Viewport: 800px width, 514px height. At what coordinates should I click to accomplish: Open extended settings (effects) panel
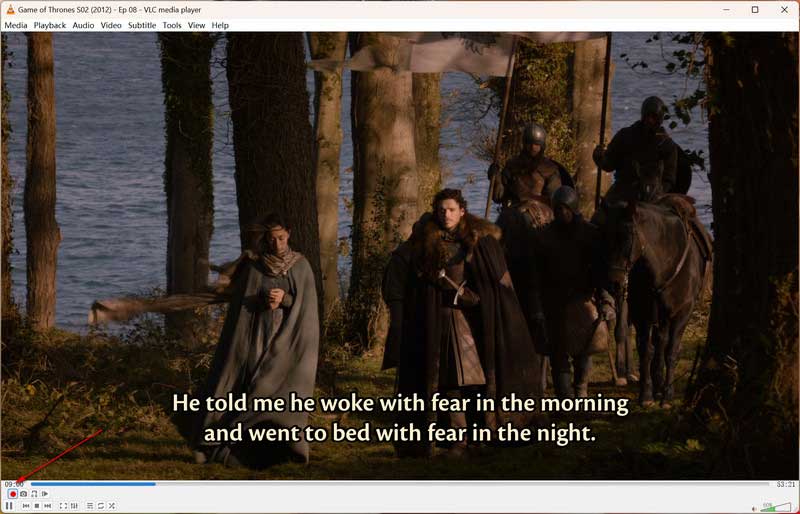click(x=74, y=506)
